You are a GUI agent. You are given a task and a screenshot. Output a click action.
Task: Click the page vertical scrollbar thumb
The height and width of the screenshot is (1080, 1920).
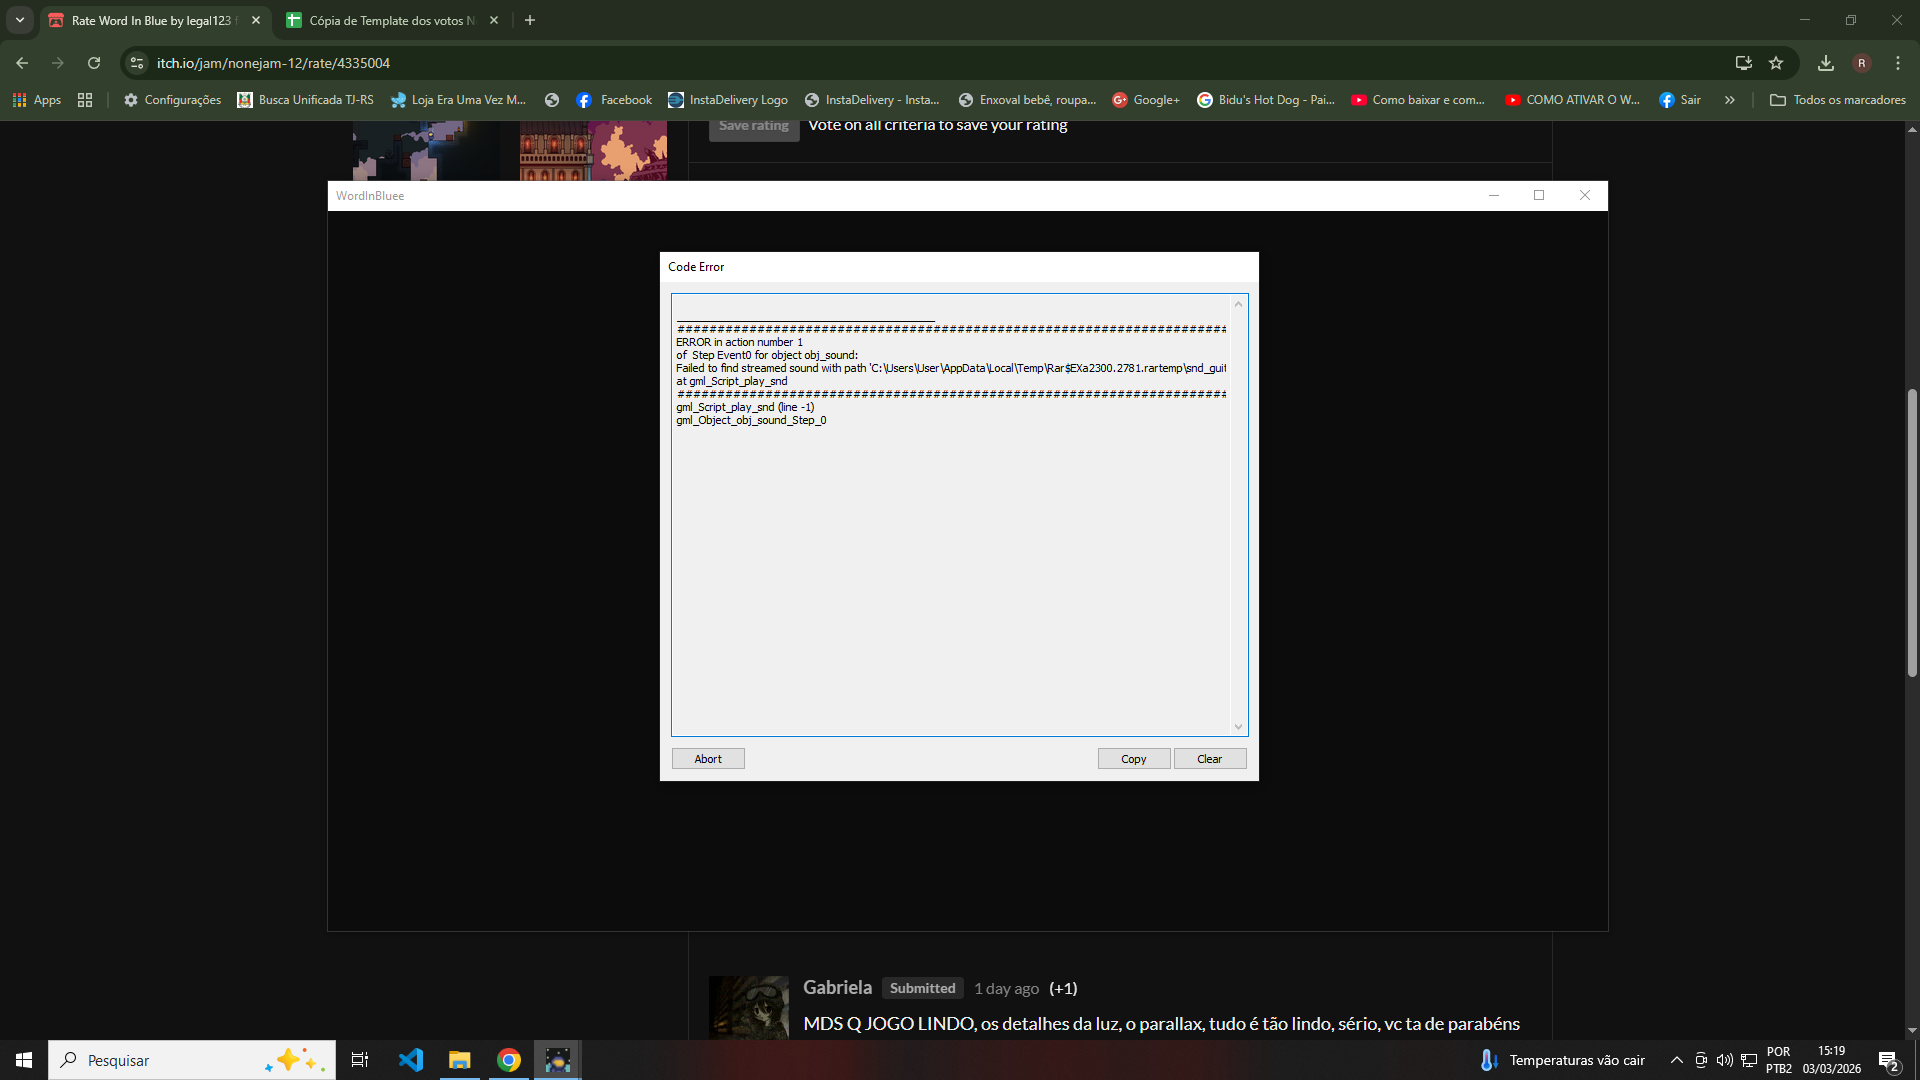coord(1912,533)
